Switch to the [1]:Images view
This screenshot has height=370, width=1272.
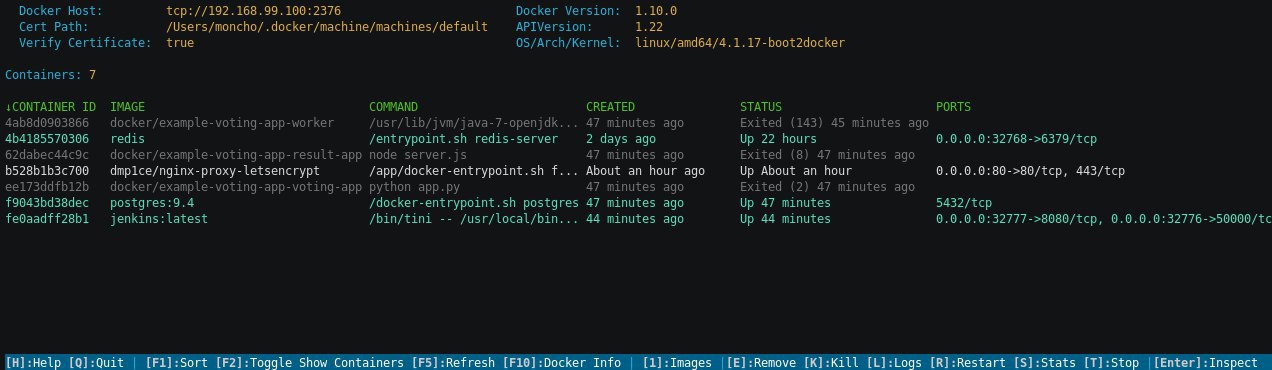677,363
